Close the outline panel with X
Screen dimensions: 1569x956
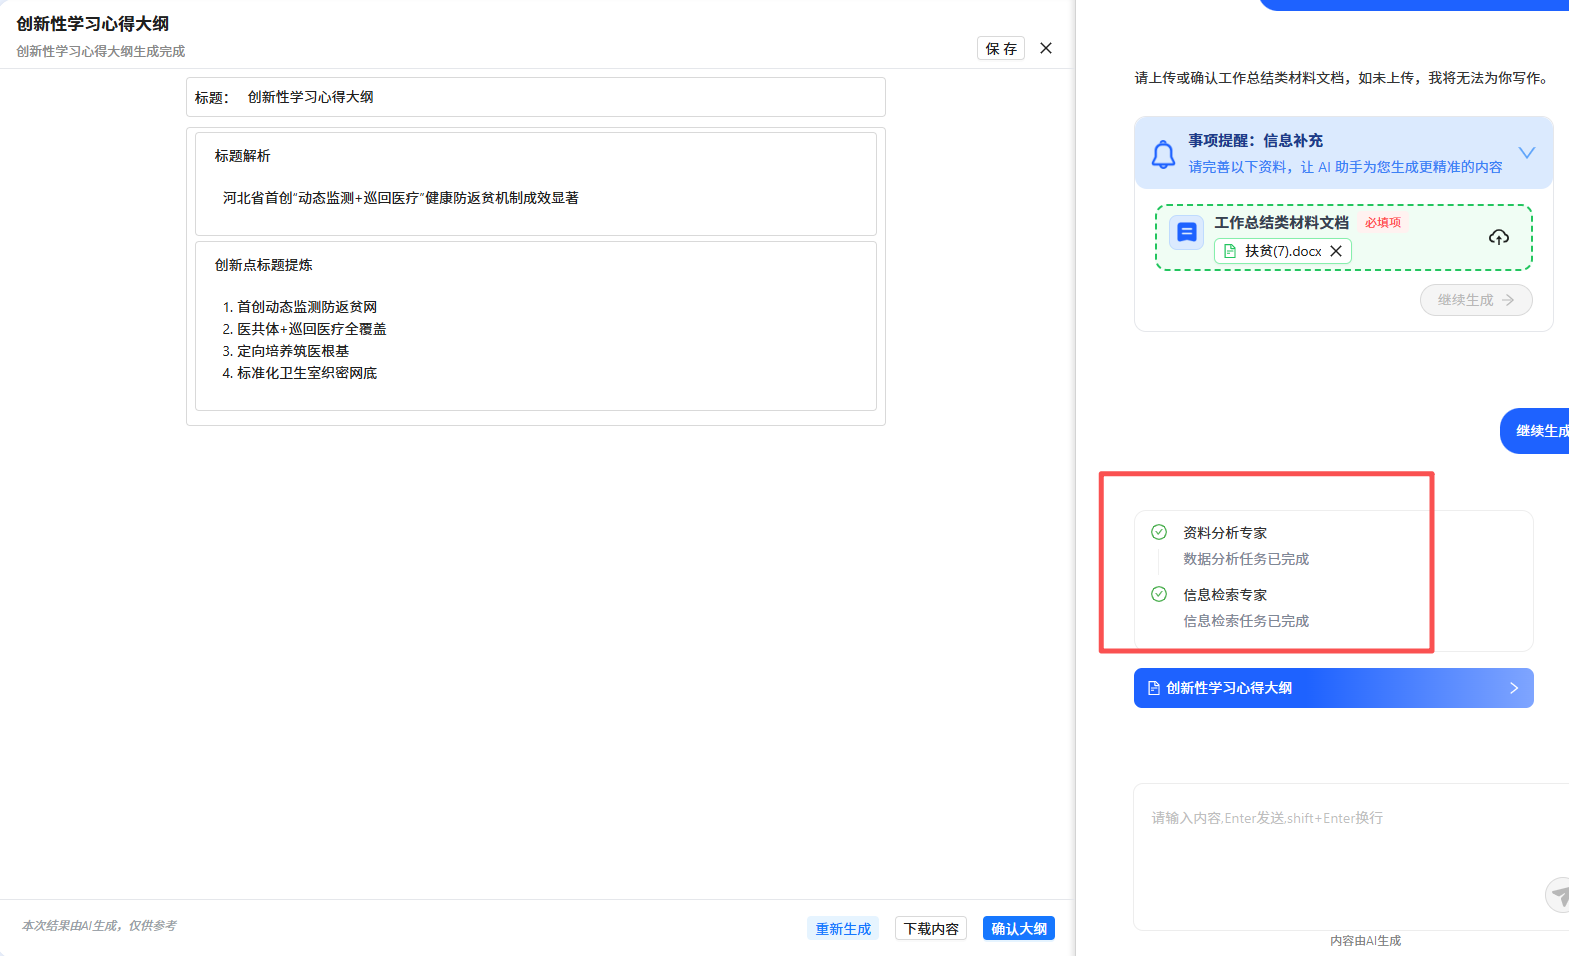(x=1046, y=48)
